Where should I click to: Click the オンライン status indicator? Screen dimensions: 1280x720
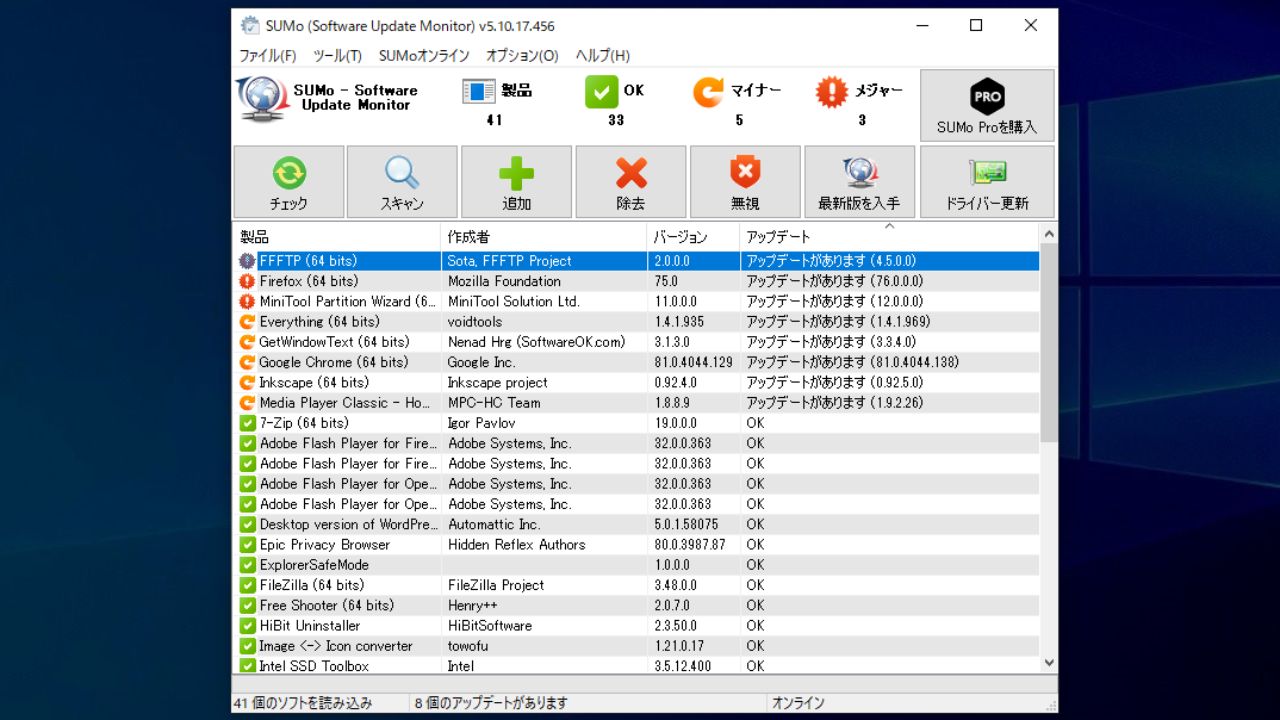click(x=798, y=703)
